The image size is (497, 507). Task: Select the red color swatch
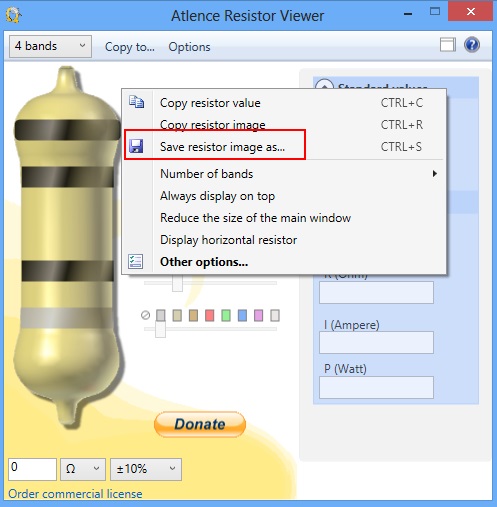209,315
